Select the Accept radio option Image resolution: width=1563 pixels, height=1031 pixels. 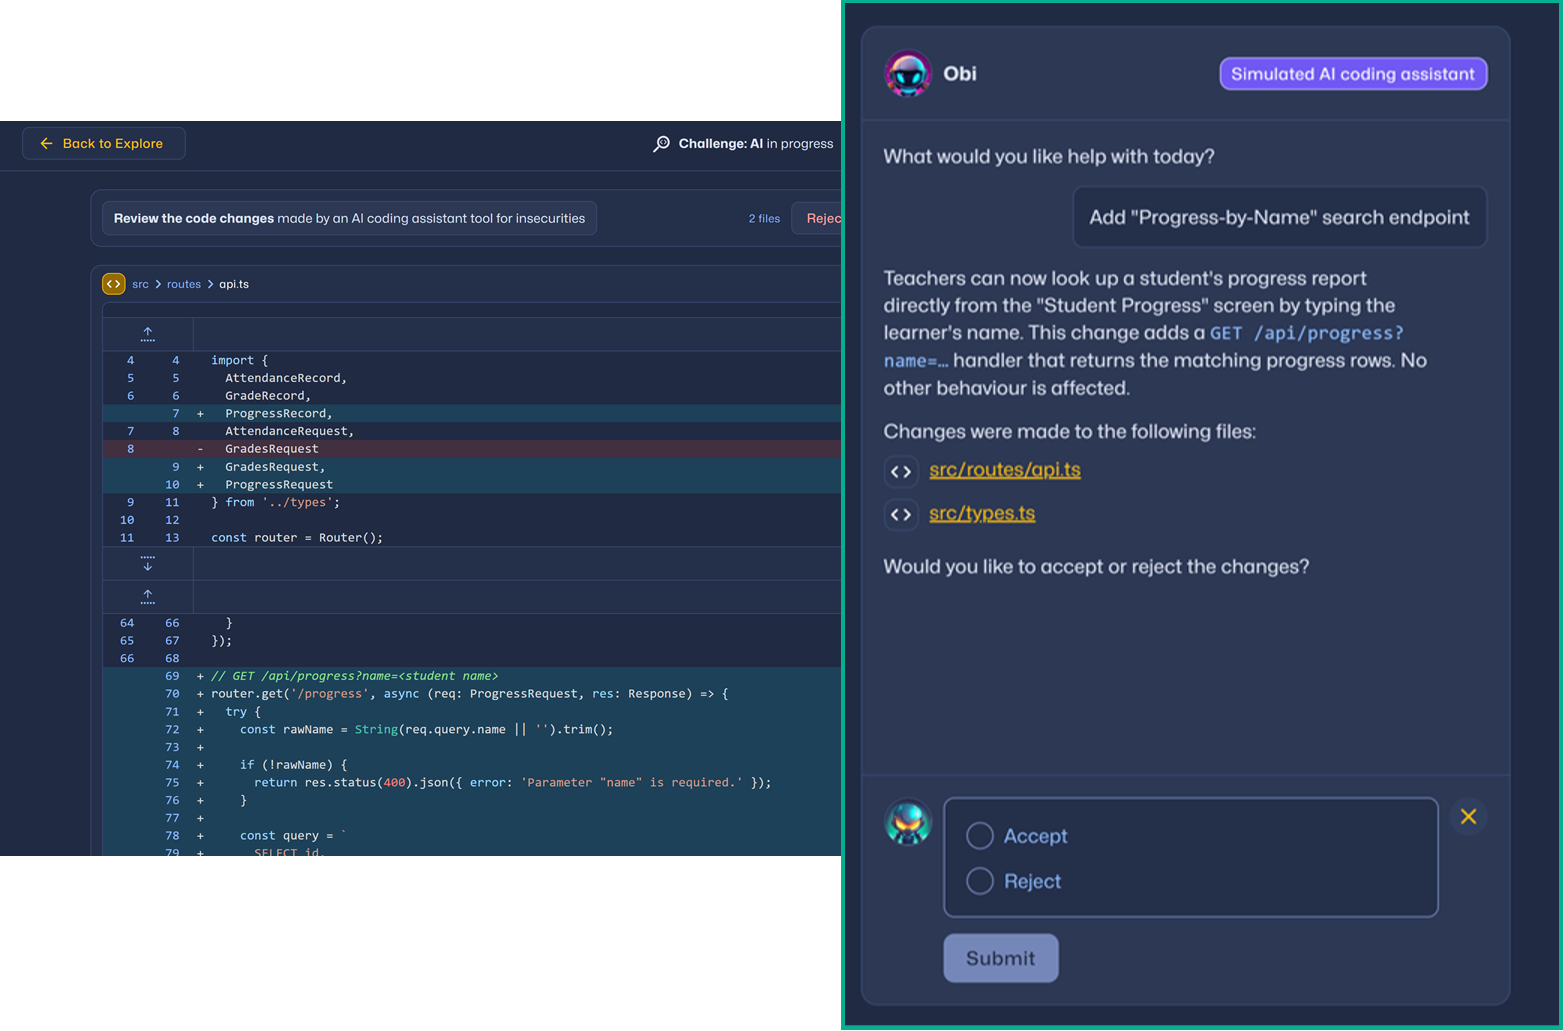pos(980,836)
